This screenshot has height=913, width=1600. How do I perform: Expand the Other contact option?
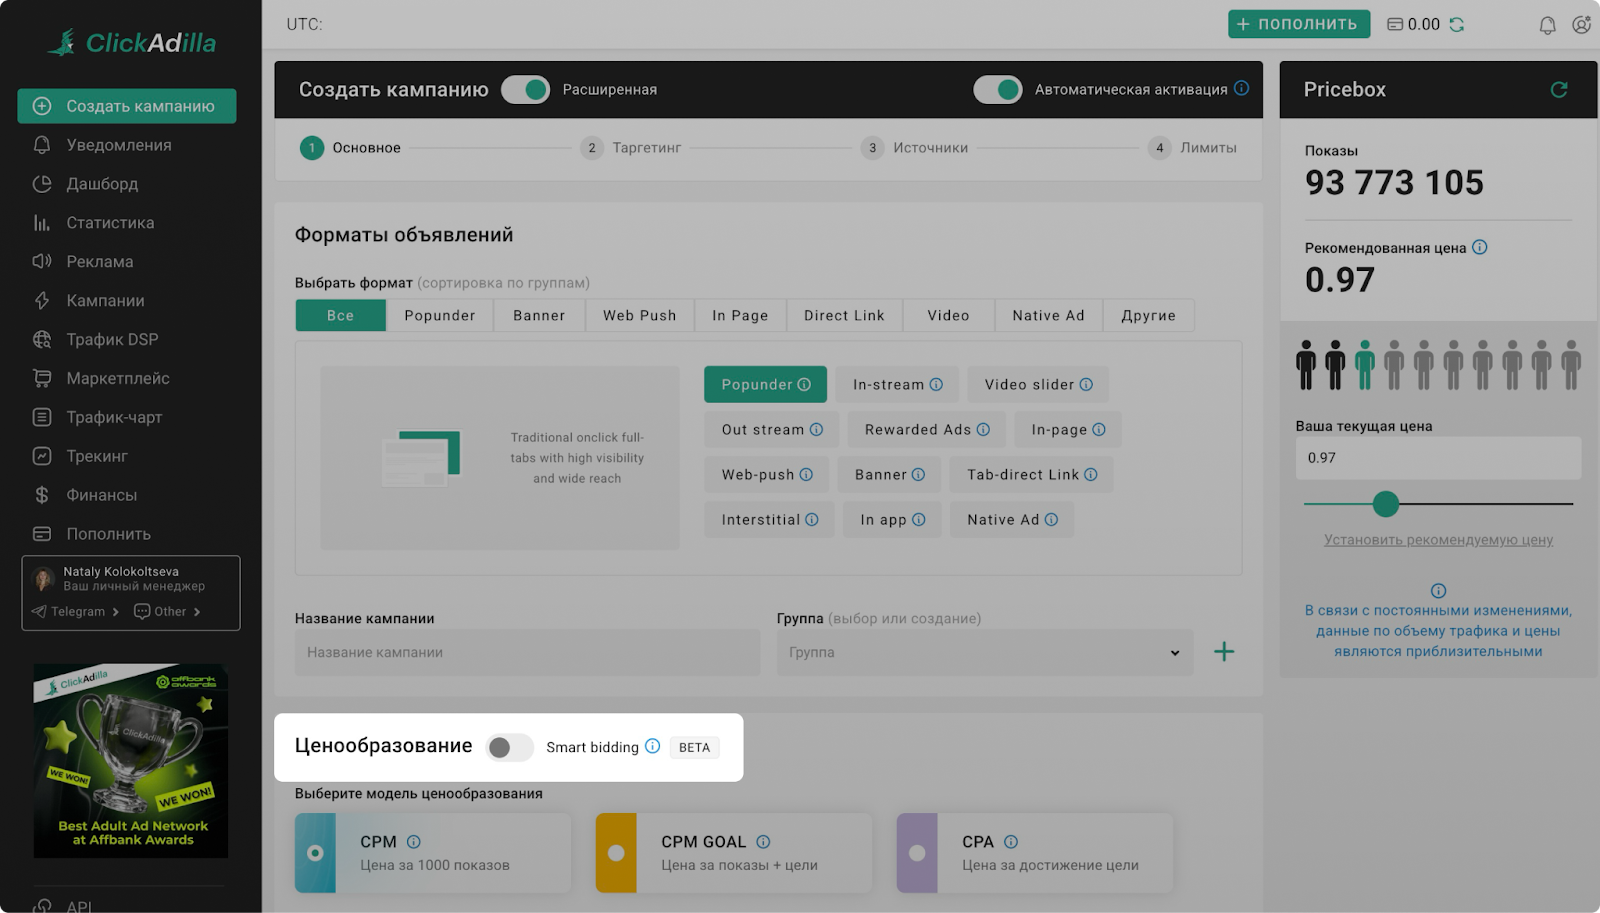pyautogui.click(x=168, y=612)
